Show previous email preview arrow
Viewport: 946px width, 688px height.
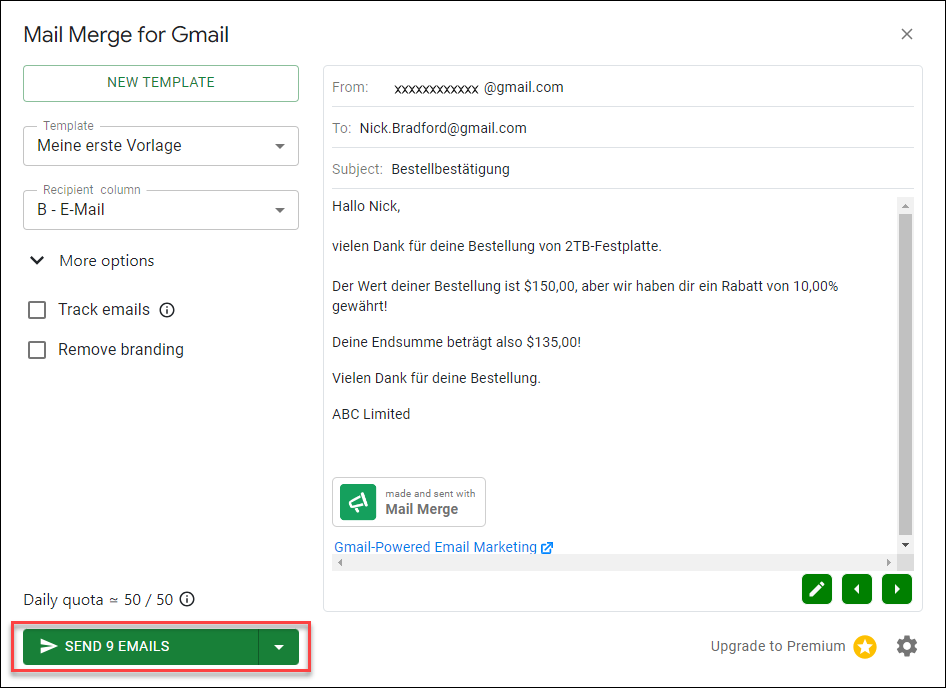point(857,589)
